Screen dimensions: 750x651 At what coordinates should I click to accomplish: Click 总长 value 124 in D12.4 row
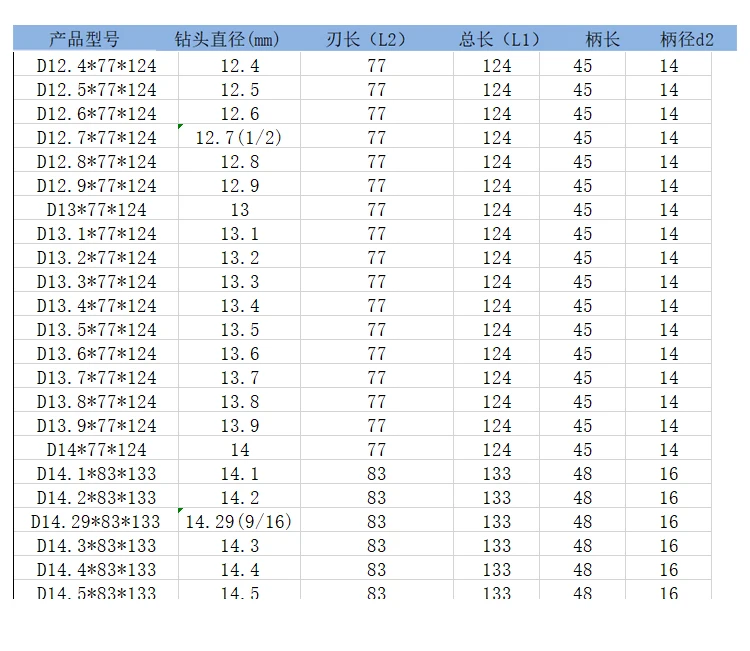(496, 66)
